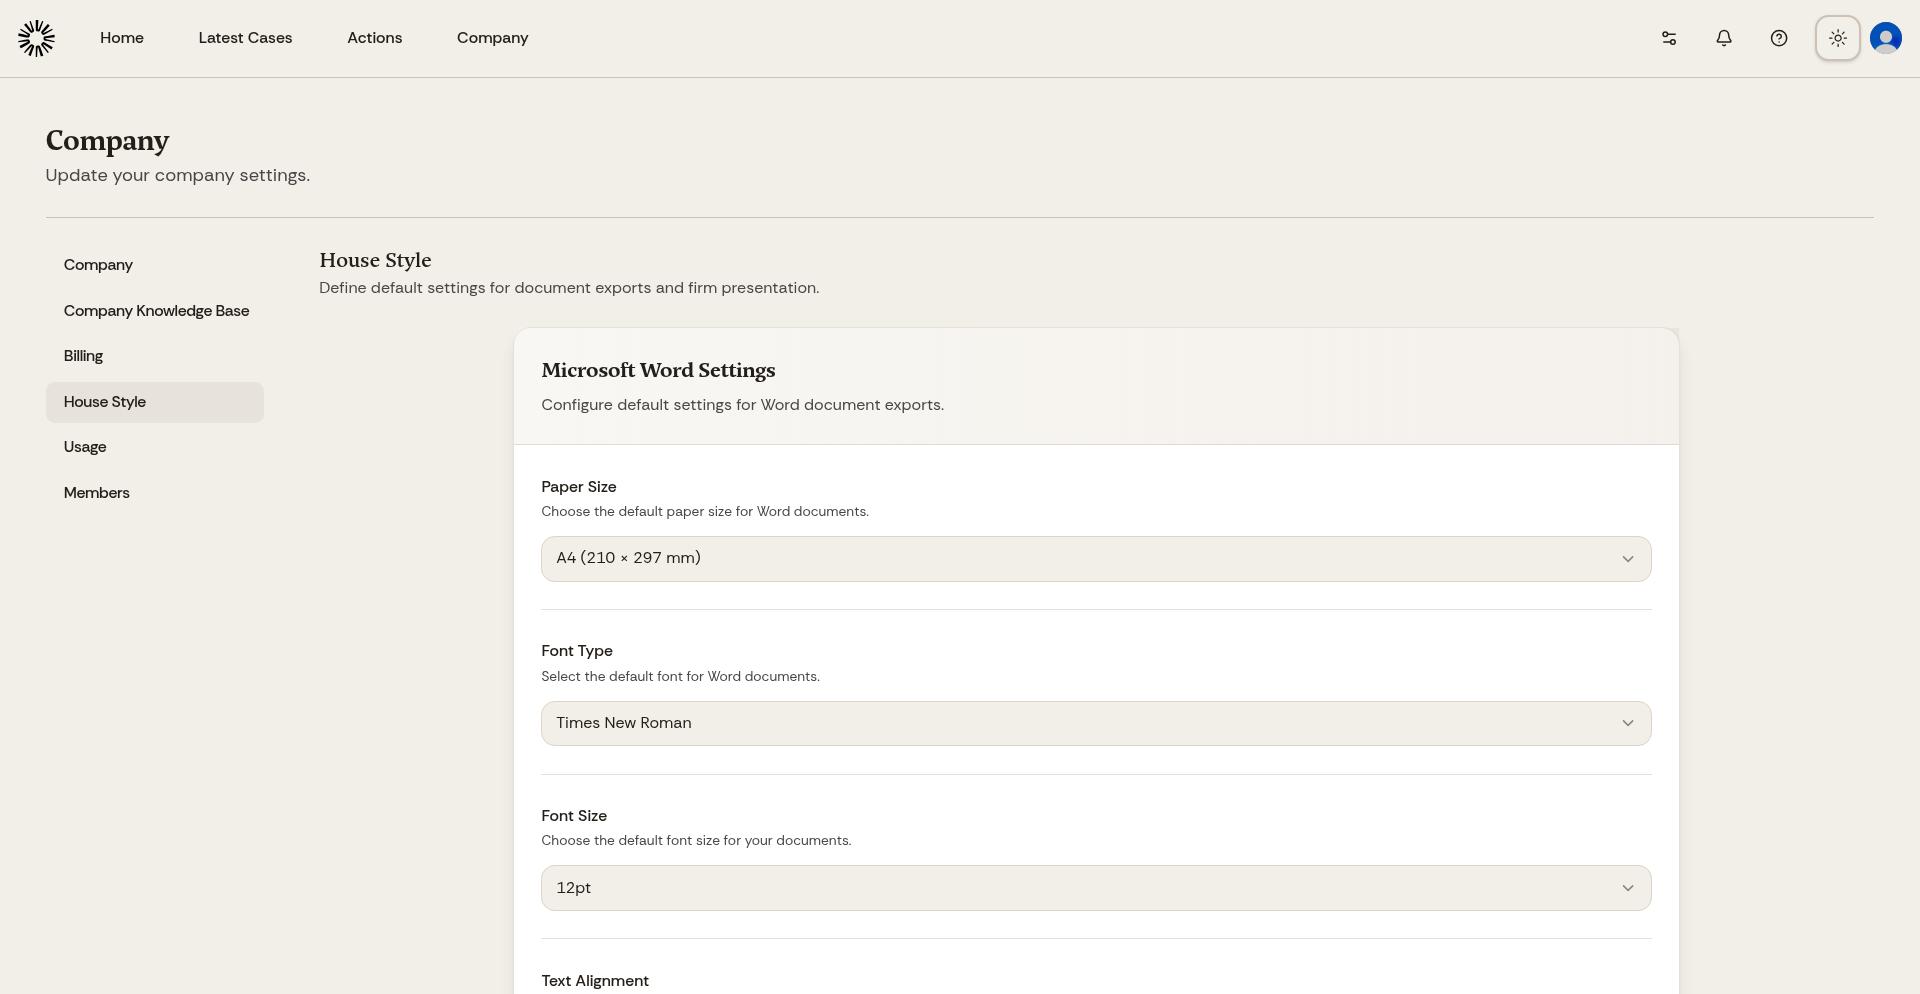Open the notifications bell

[x=1723, y=38]
